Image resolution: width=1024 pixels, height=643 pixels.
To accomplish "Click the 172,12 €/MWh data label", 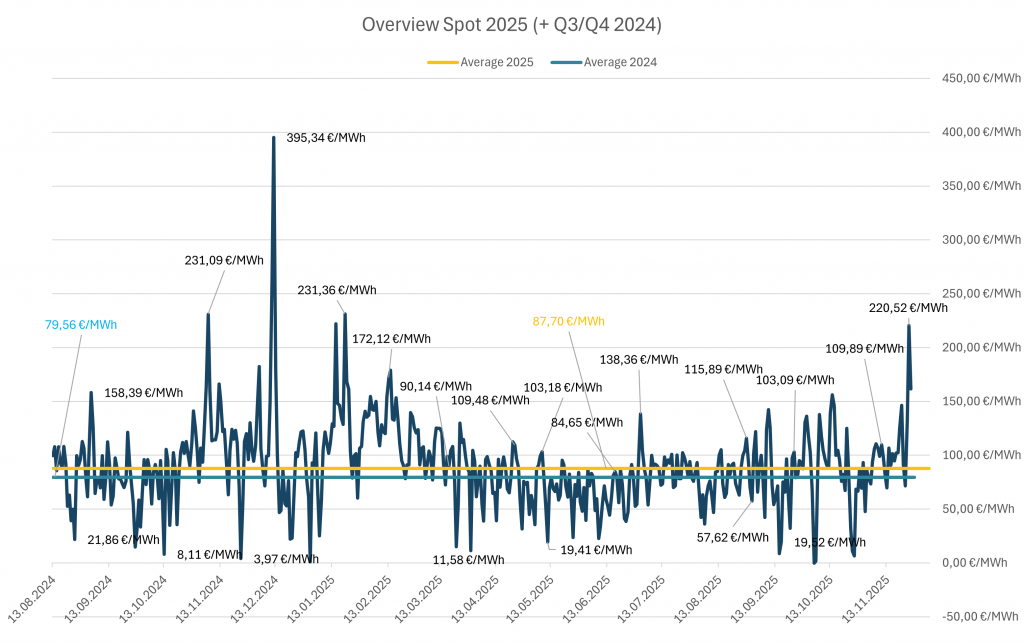I will point(391,338).
